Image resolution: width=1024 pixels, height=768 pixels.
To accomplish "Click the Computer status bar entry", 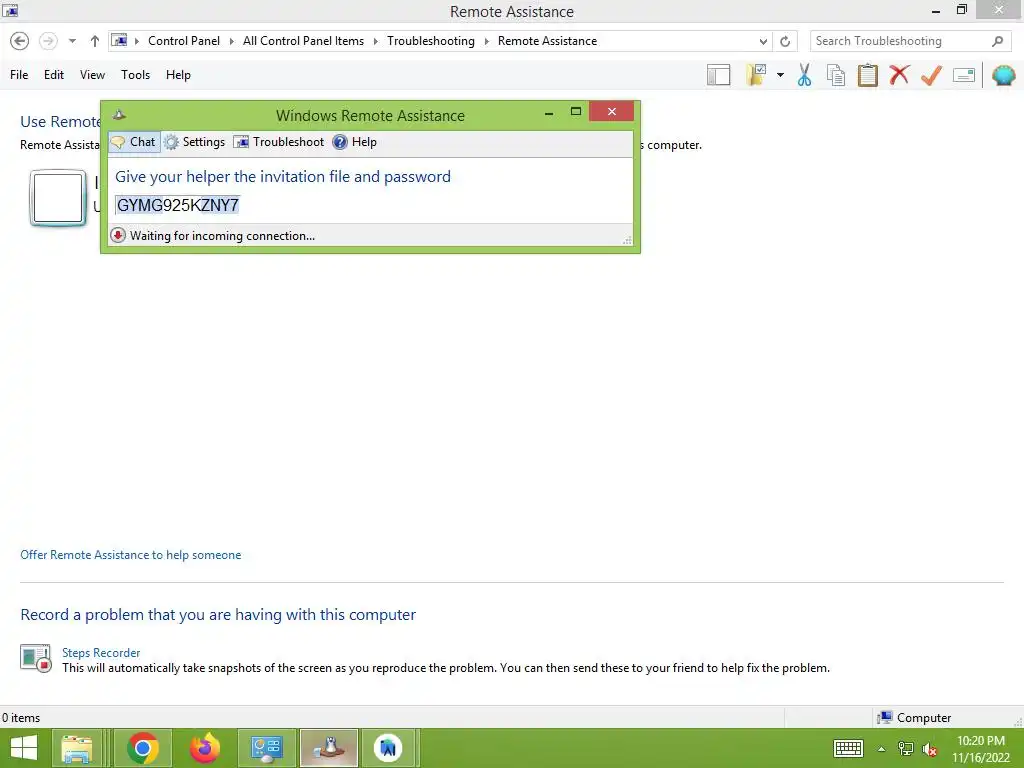I will (x=915, y=718).
